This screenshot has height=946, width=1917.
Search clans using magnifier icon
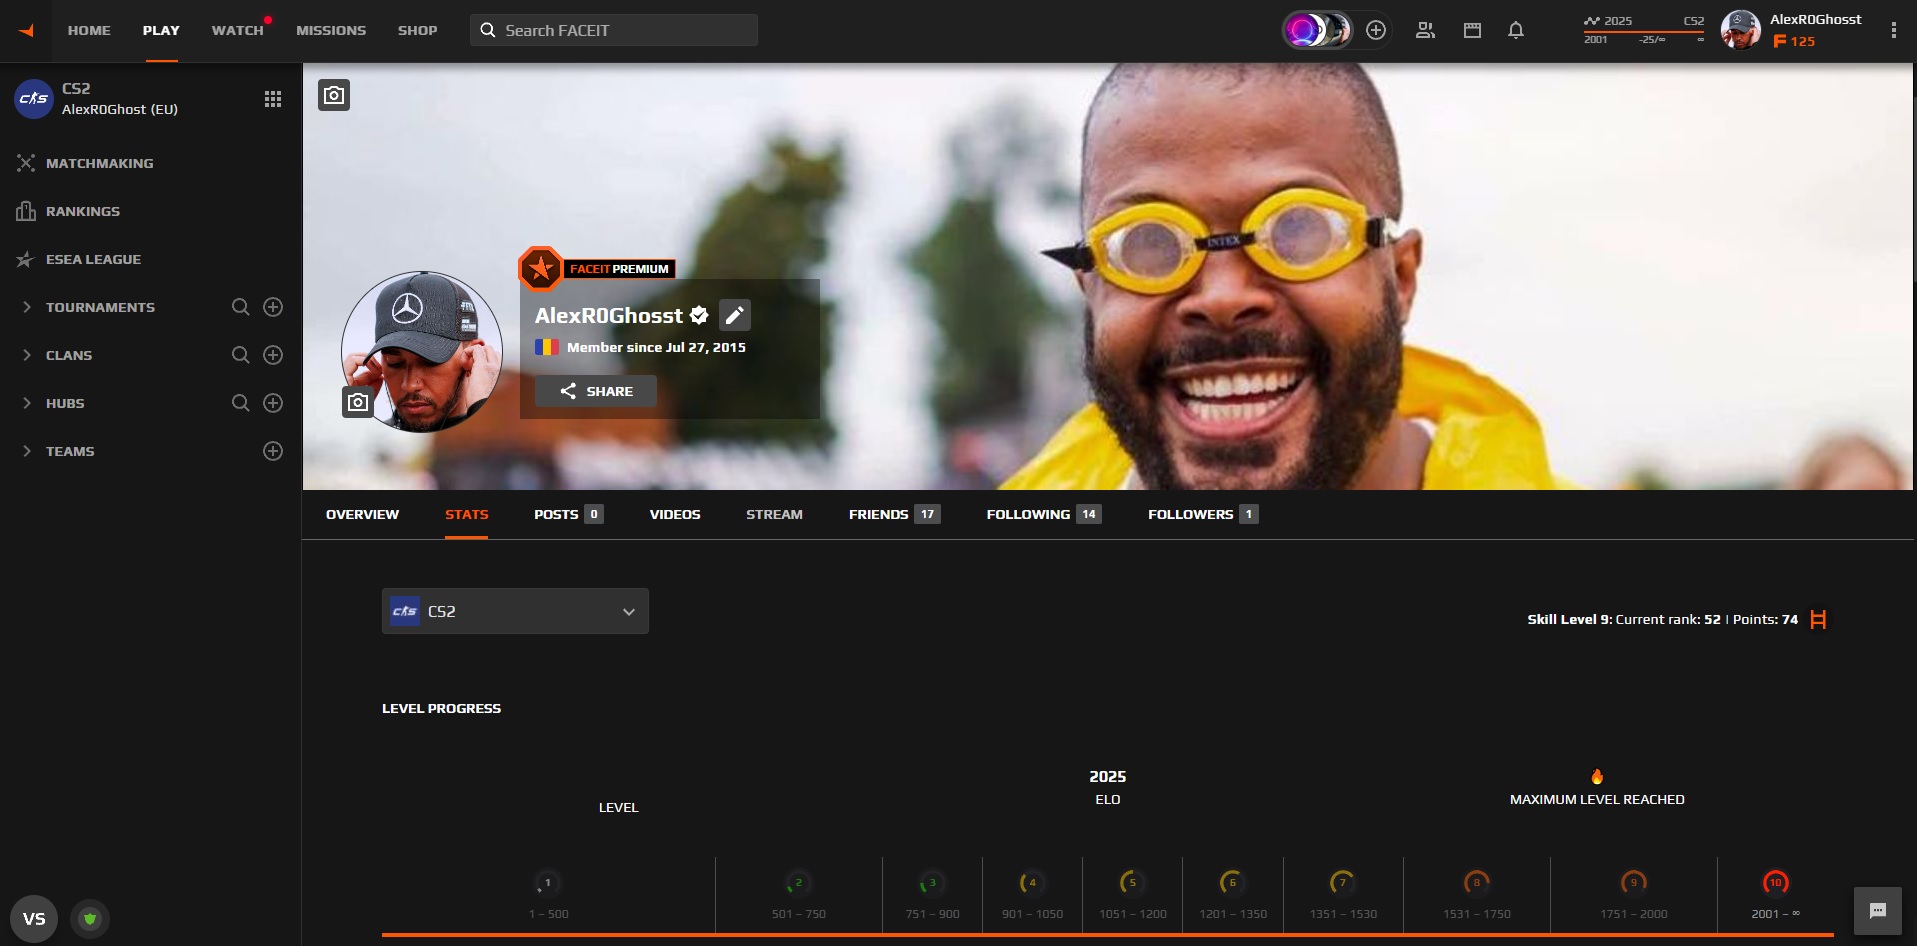(x=241, y=355)
